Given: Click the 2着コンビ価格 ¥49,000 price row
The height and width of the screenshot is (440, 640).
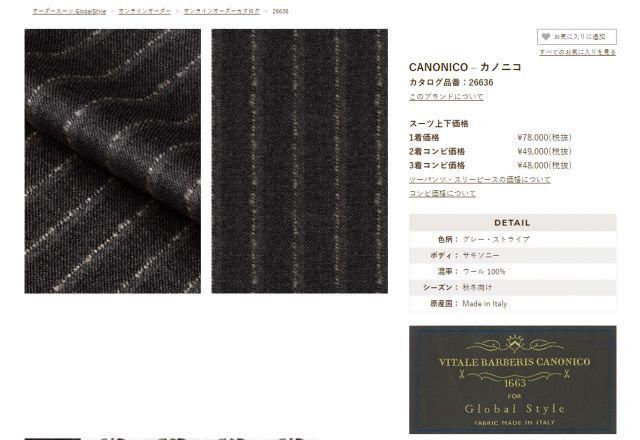Looking at the screenshot, I should 491,151.
